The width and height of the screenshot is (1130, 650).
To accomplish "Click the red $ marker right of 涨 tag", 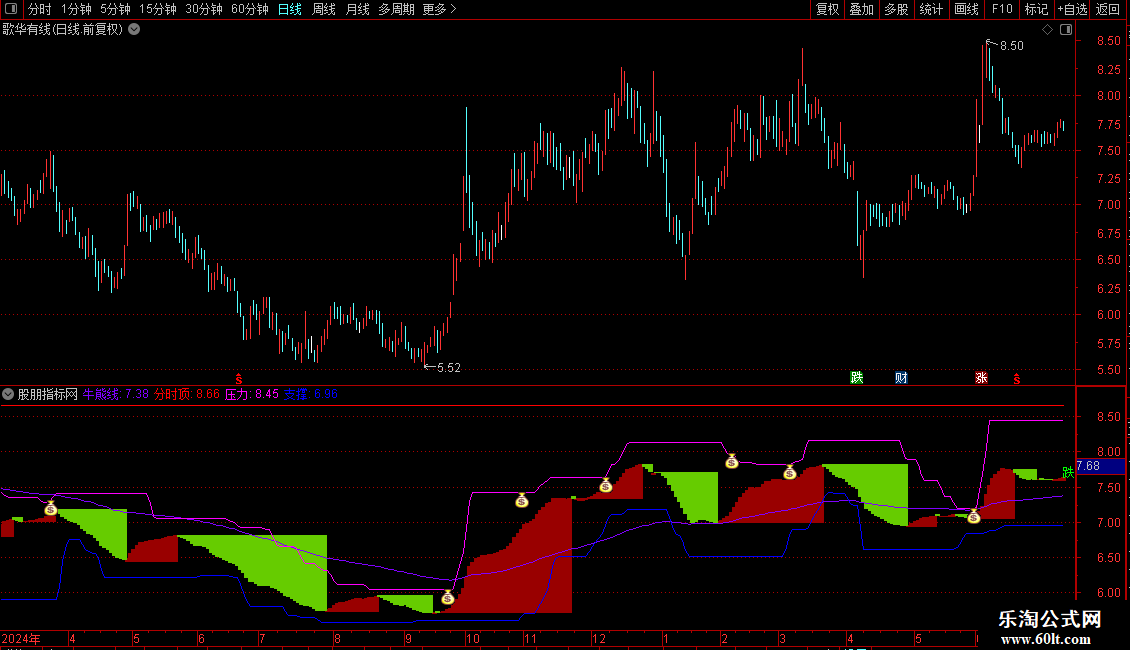I will coord(1017,379).
